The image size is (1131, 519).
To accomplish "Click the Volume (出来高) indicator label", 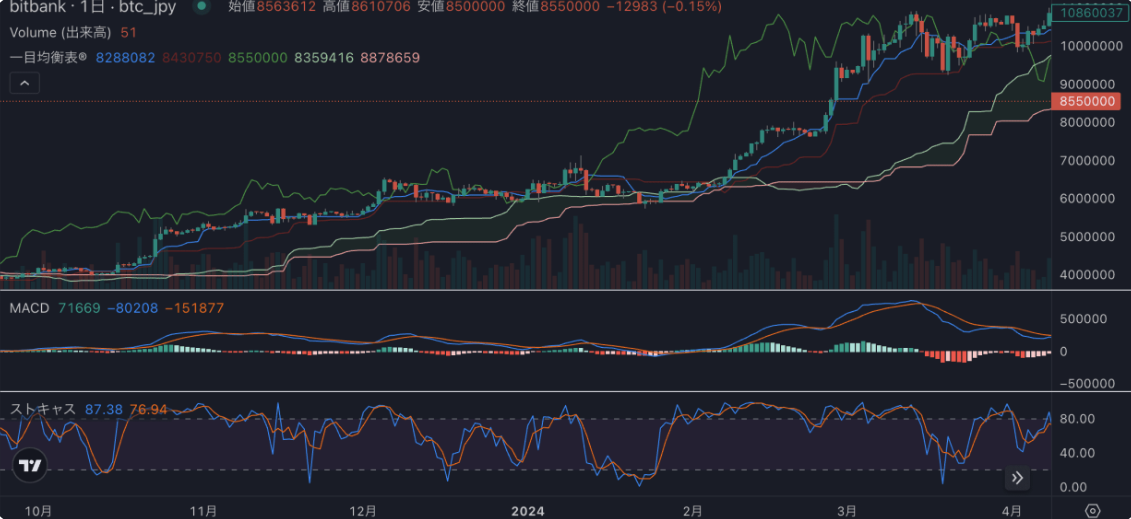I will (60, 32).
